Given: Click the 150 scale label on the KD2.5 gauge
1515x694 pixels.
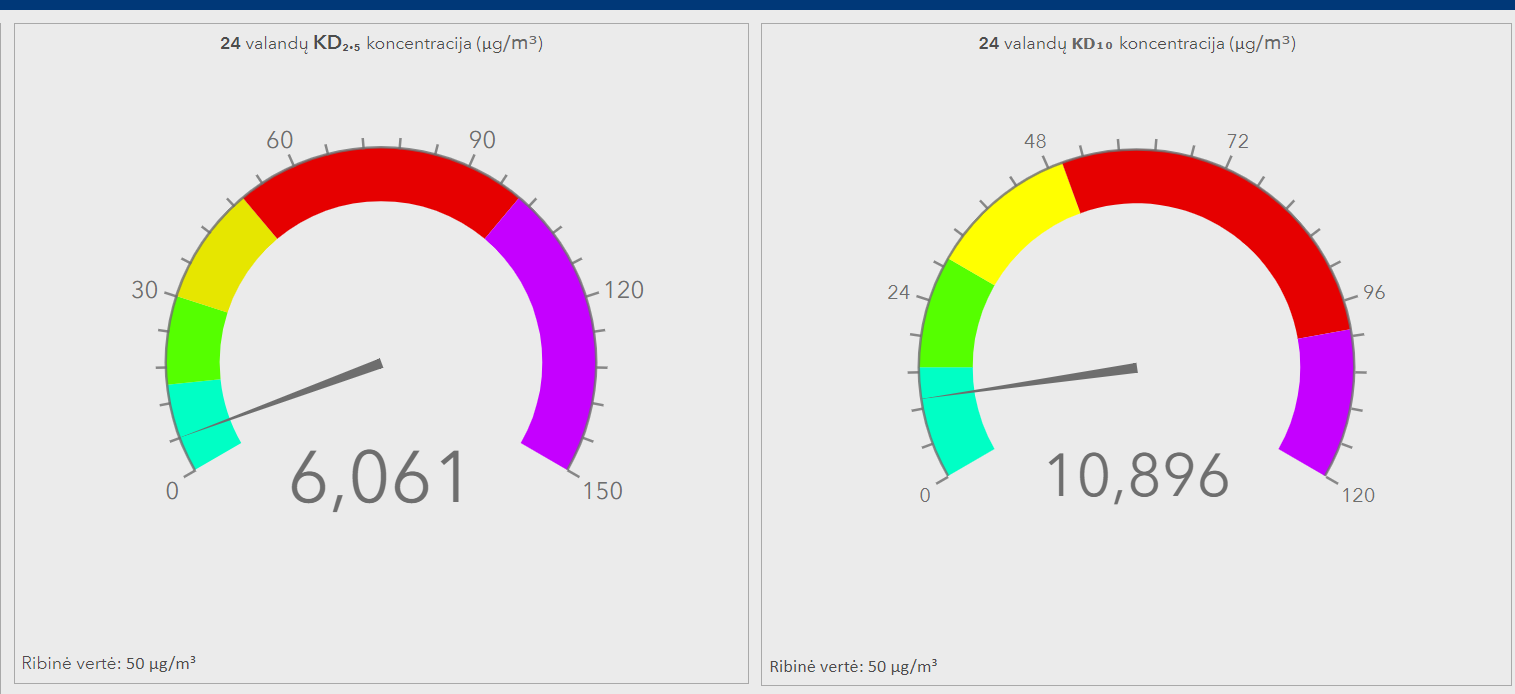Looking at the screenshot, I should [603, 491].
